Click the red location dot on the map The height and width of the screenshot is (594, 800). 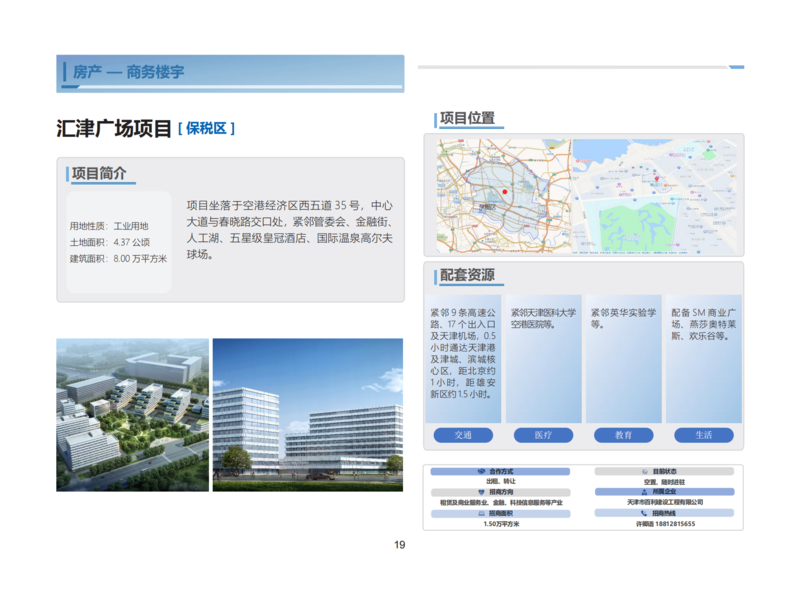click(505, 192)
